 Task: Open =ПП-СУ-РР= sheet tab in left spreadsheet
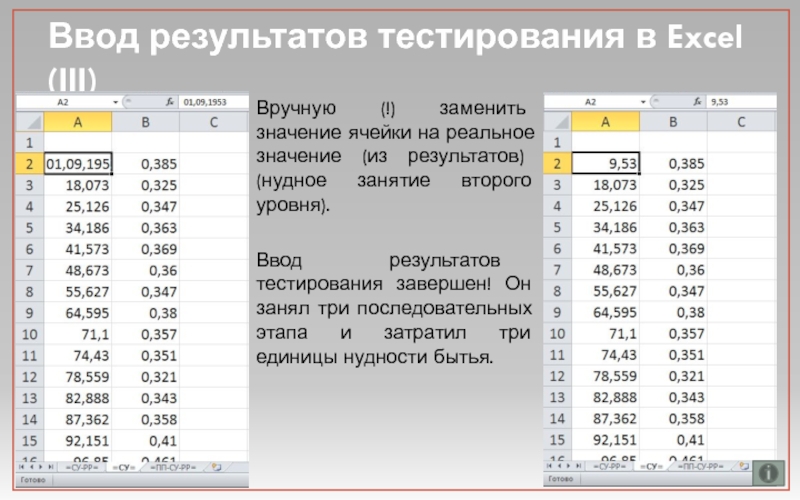[174, 467]
